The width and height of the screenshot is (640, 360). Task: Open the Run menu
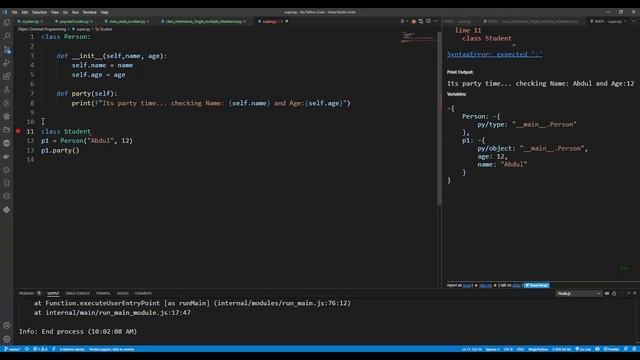pyautogui.click(x=75, y=12)
